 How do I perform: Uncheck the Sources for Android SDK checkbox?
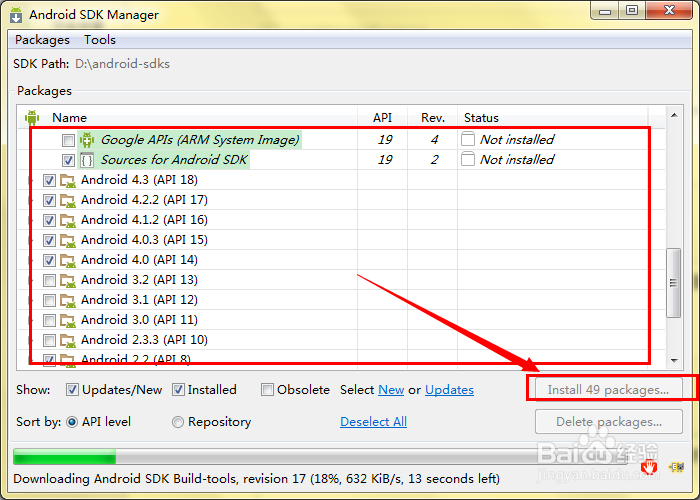pyautogui.click(x=68, y=160)
